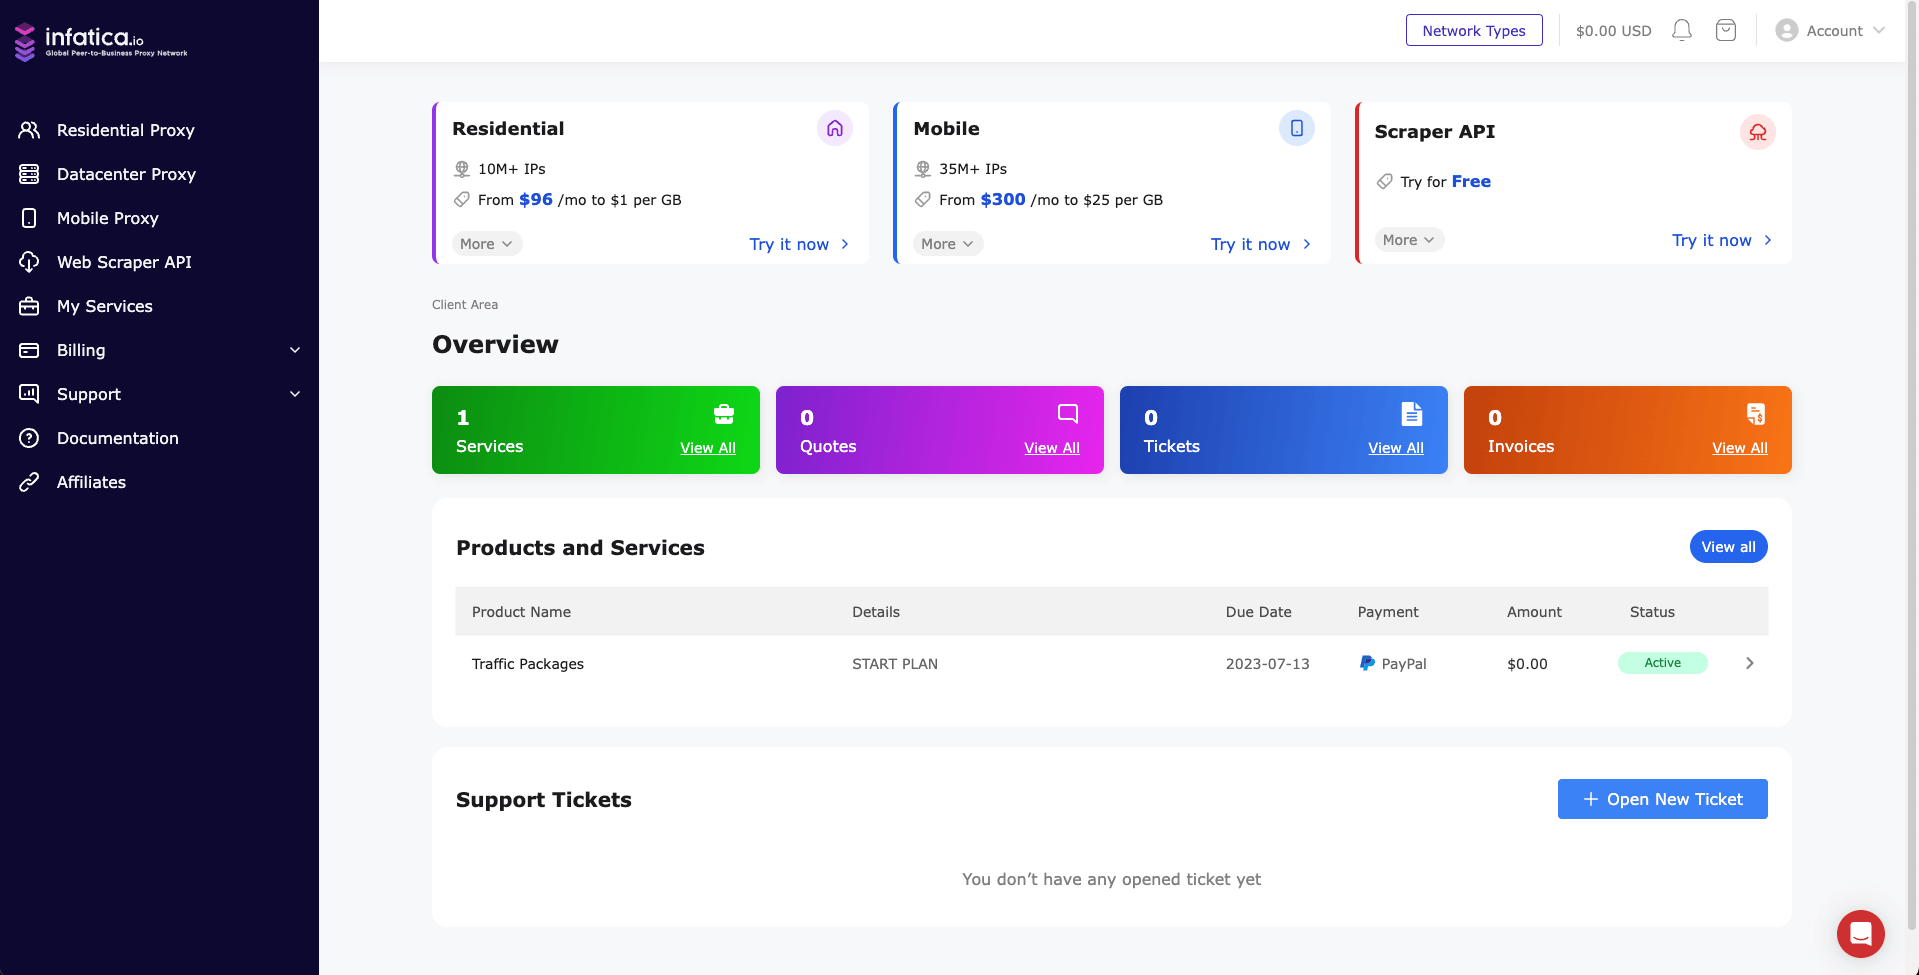Click the account avatar icon
The height and width of the screenshot is (975, 1919).
tap(1787, 30)
